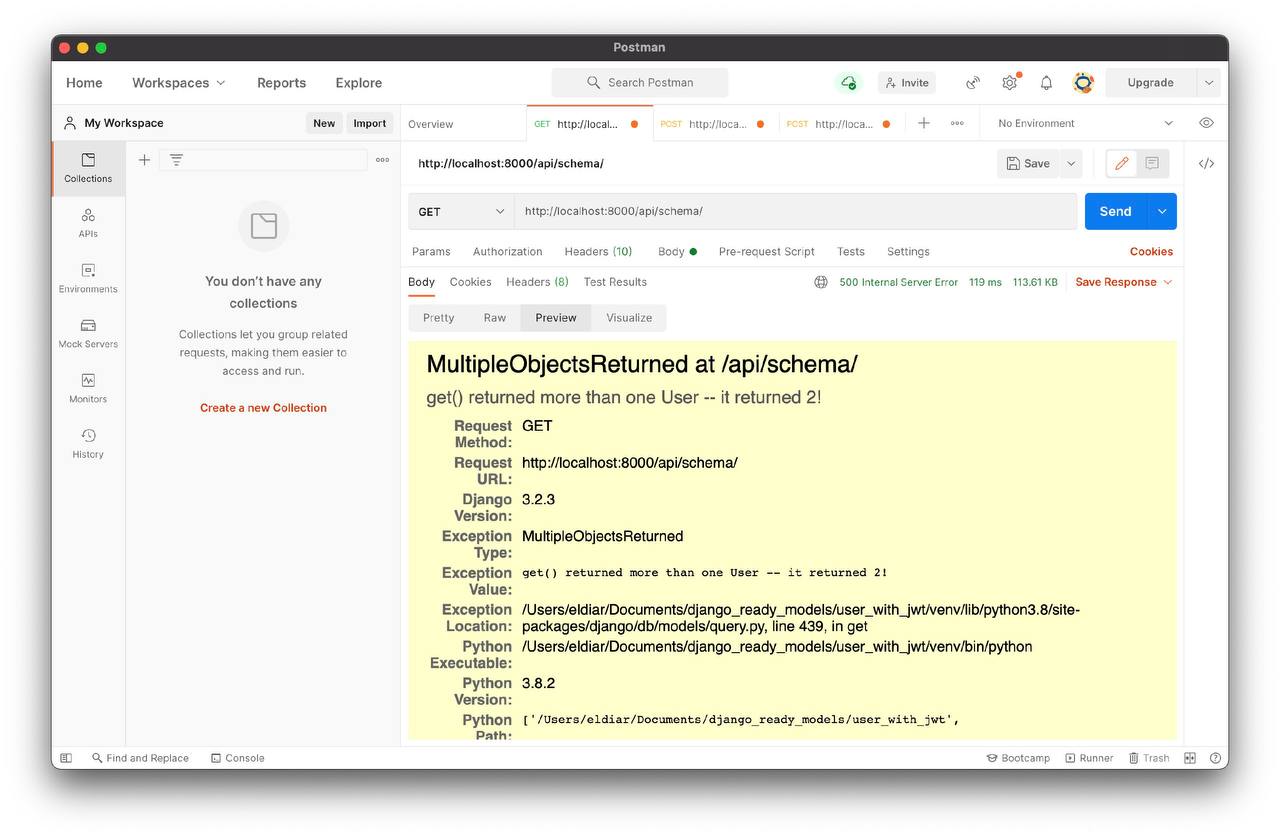This screenshot has width=1280, height=837.
Task: Open the Params tab
Action: coord(431,252)
